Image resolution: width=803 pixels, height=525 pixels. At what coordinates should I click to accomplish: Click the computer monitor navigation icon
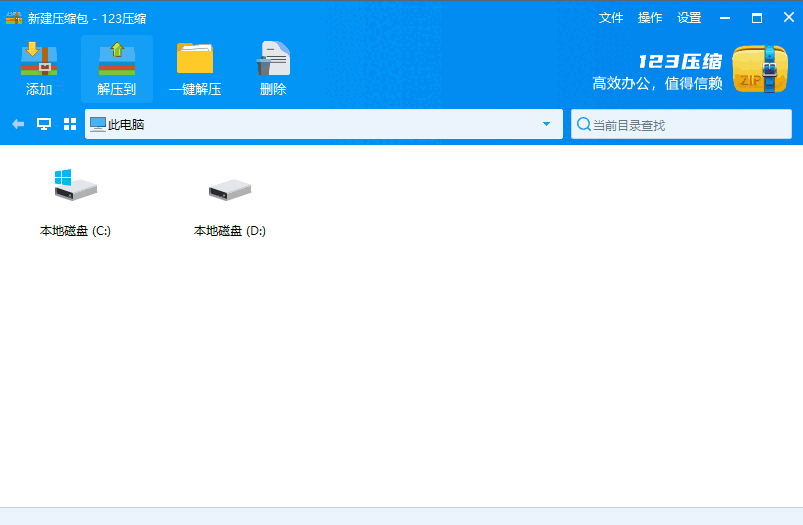click(x=44, y=124)
